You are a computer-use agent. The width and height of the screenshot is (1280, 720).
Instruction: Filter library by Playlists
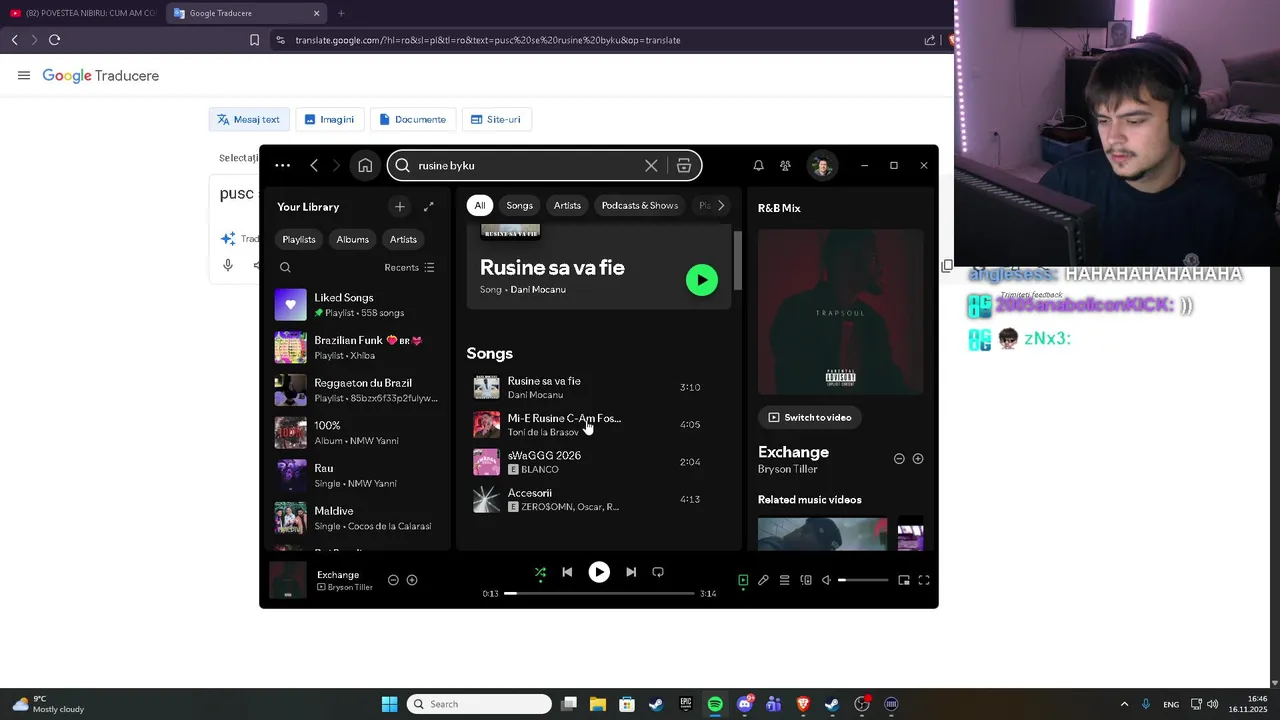click(299, 240)
